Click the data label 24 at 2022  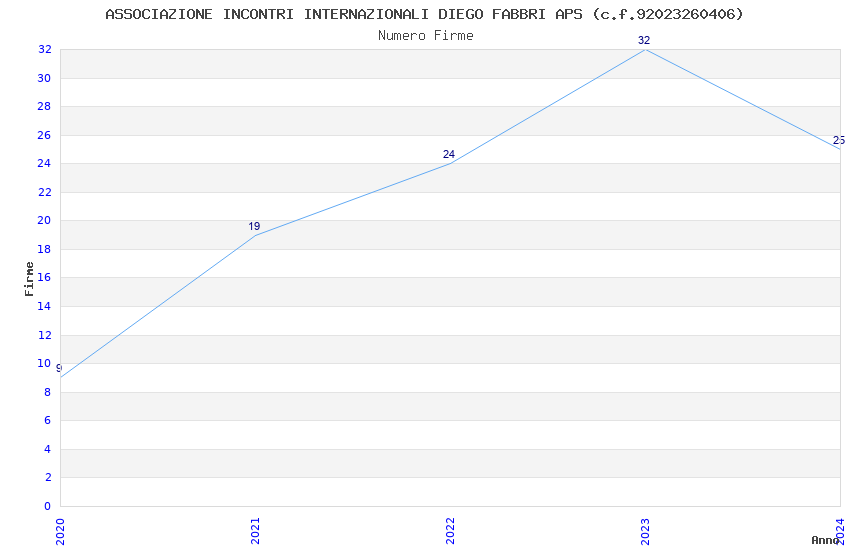click(x=449, y=154)
